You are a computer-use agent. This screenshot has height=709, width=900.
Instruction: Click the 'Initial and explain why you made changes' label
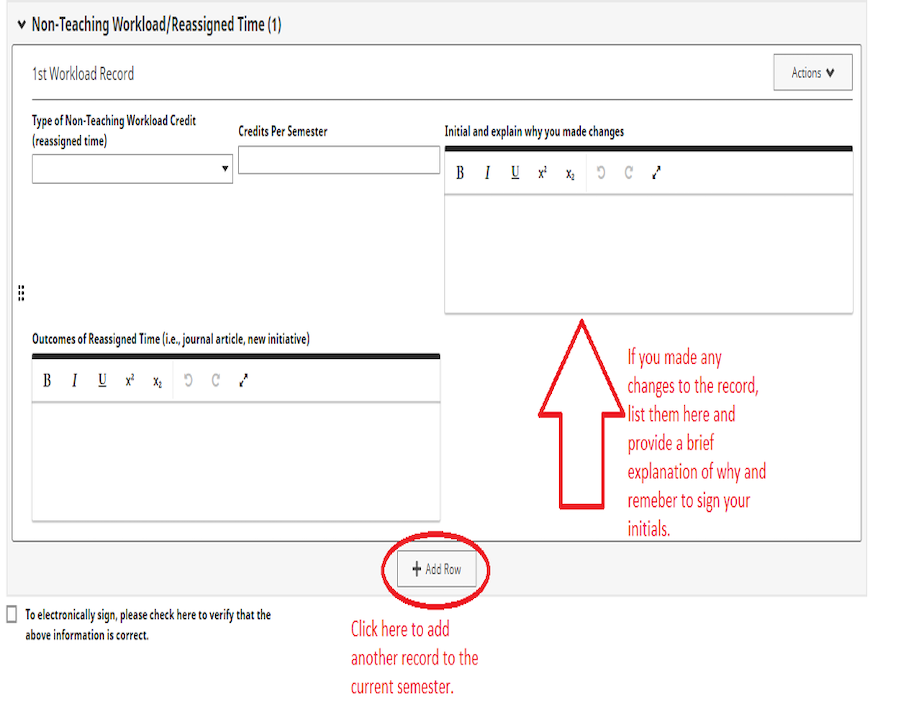pos(534,131)
